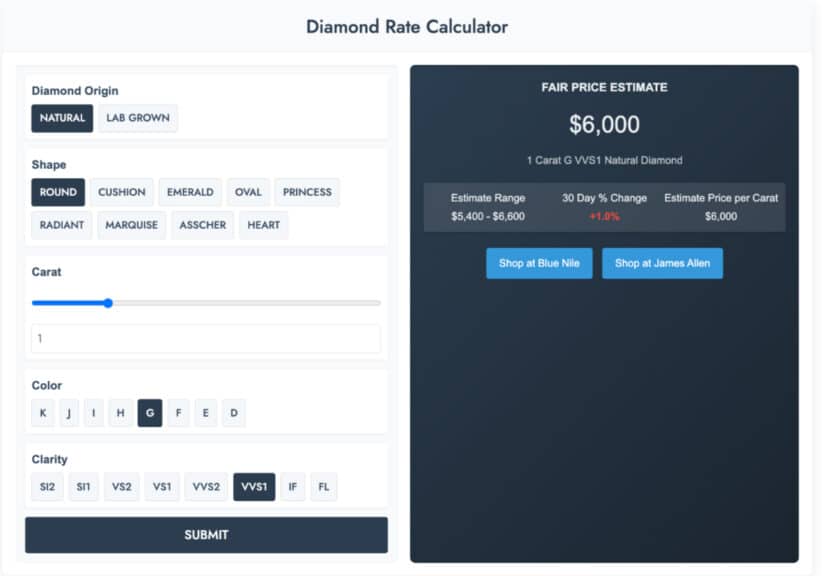Set color grade to D
Image resolution: width=822 pixels, height=576 pixels.
(233, 413)
